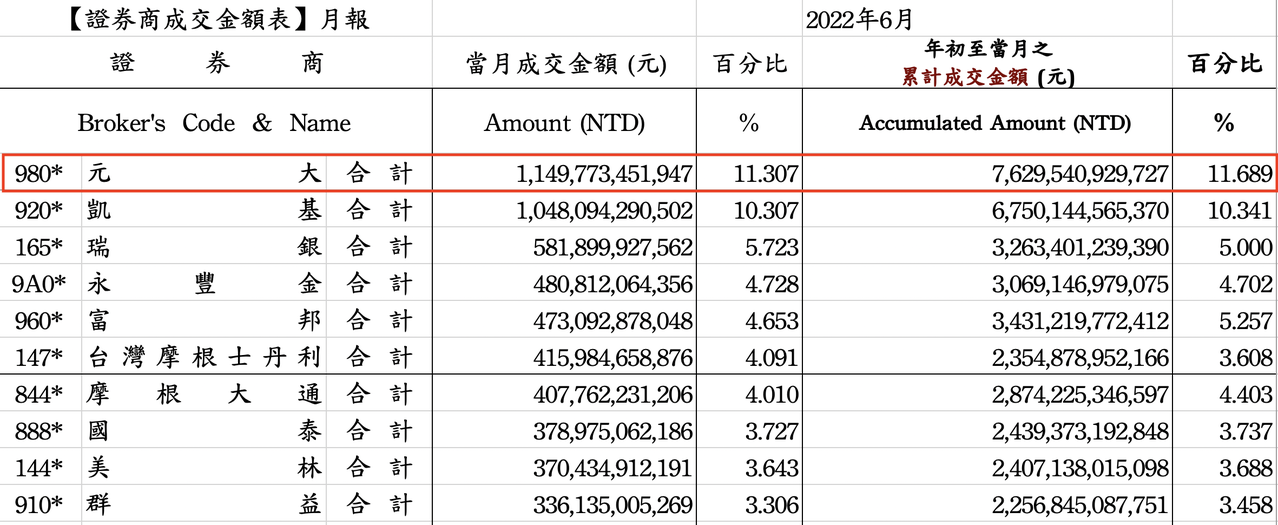Select broker code 165* cell

pyautogui.click(x=39, y=247)
